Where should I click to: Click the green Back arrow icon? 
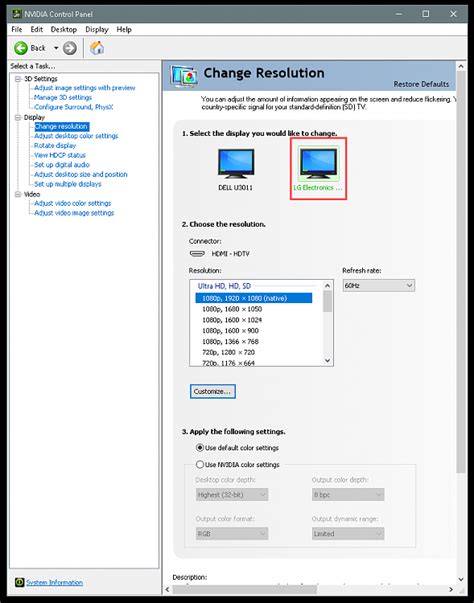pos(21,48)
